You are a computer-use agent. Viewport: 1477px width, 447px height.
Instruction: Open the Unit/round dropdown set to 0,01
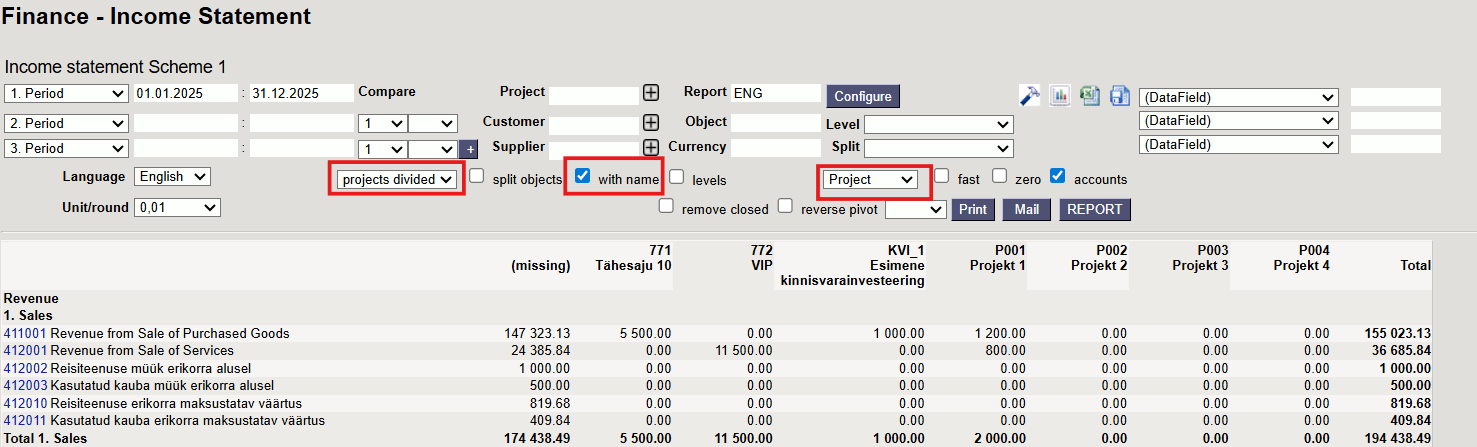pos(177,207)
